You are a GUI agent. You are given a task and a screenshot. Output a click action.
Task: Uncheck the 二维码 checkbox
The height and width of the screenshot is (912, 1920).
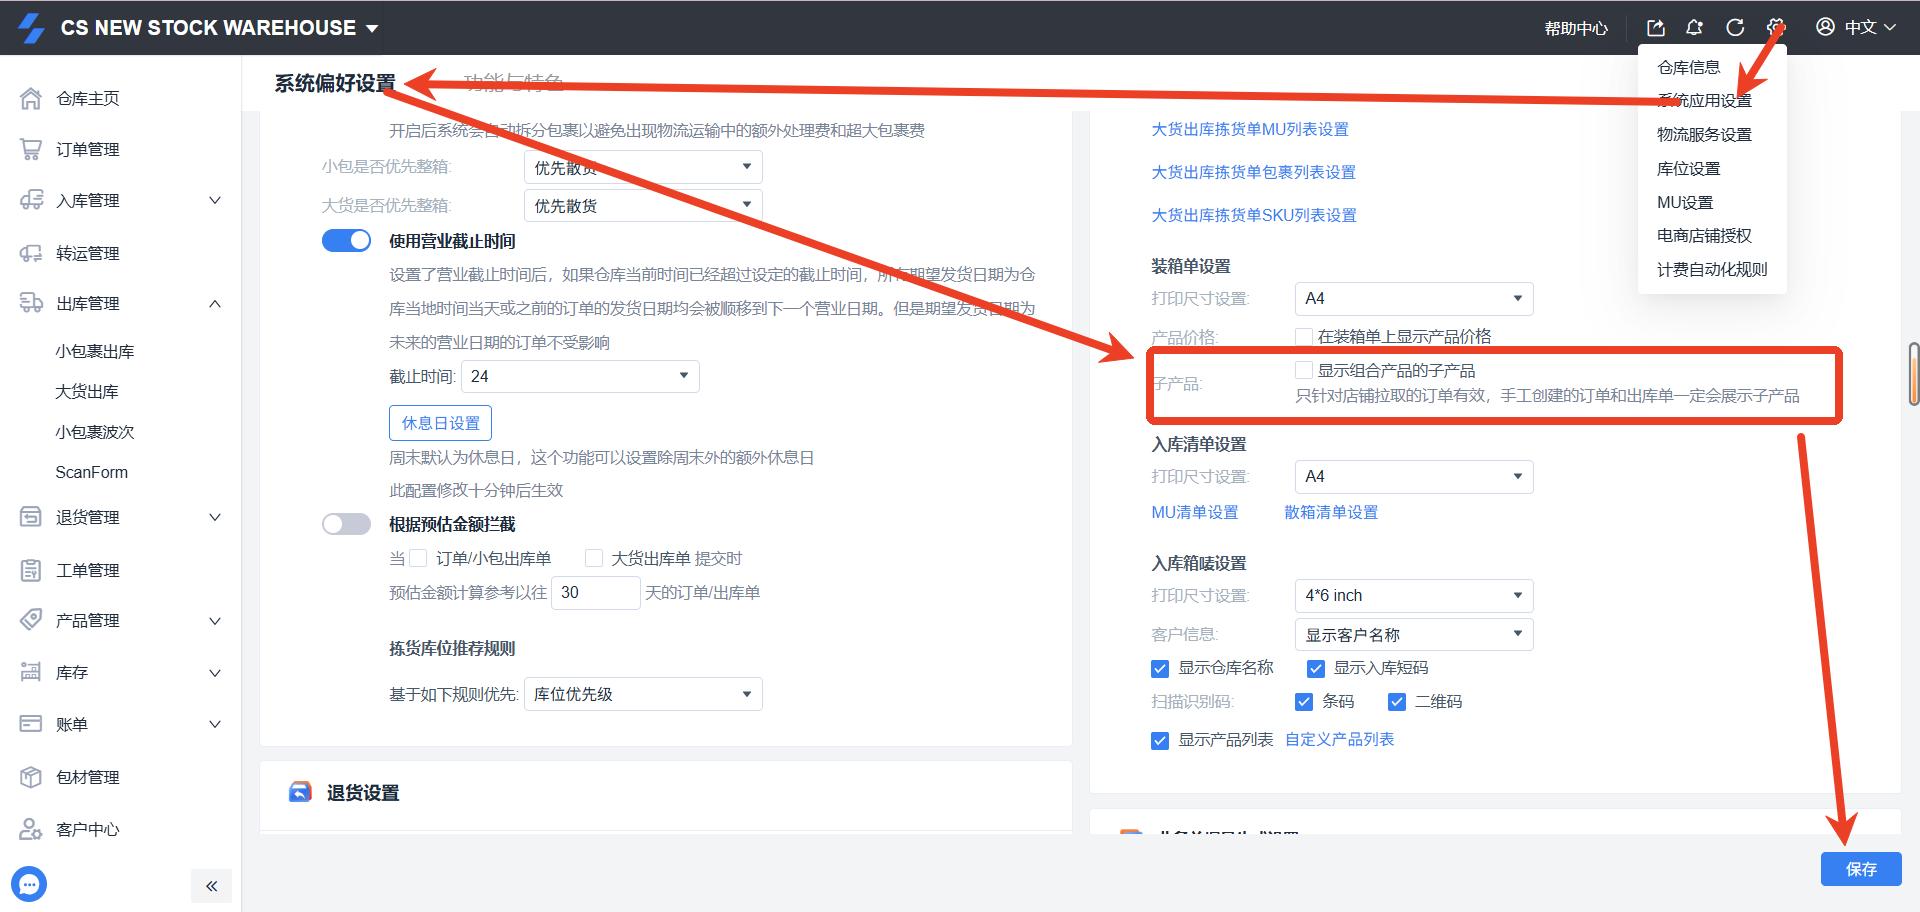tap(1397, 702)
